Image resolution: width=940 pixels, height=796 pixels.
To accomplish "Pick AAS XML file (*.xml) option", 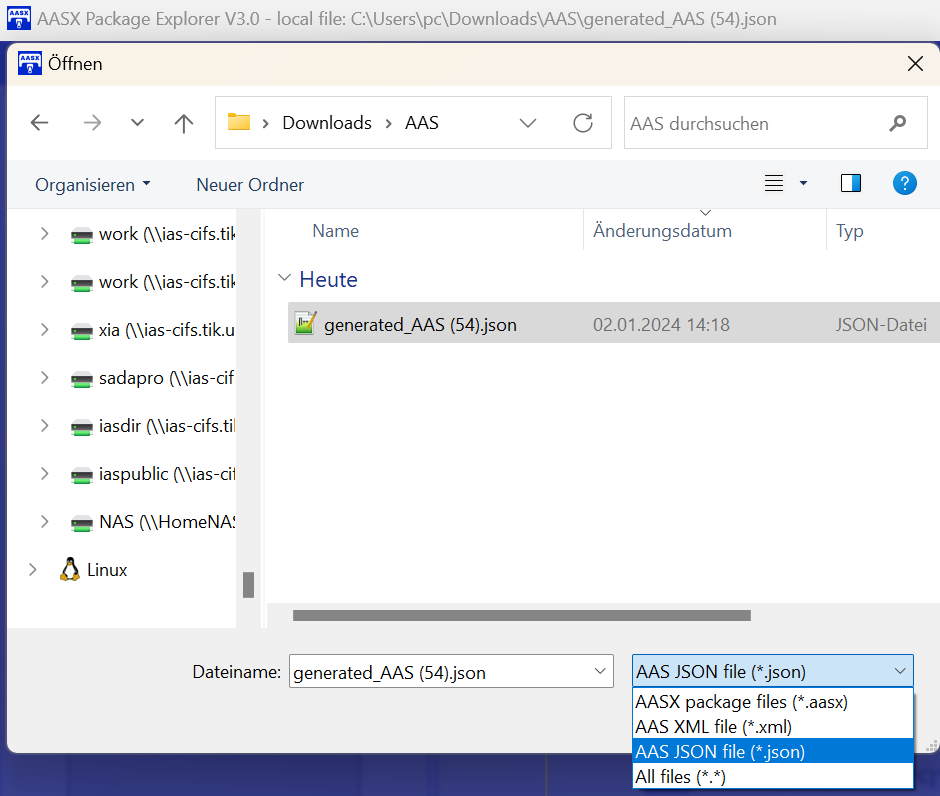I will point(715,727).
